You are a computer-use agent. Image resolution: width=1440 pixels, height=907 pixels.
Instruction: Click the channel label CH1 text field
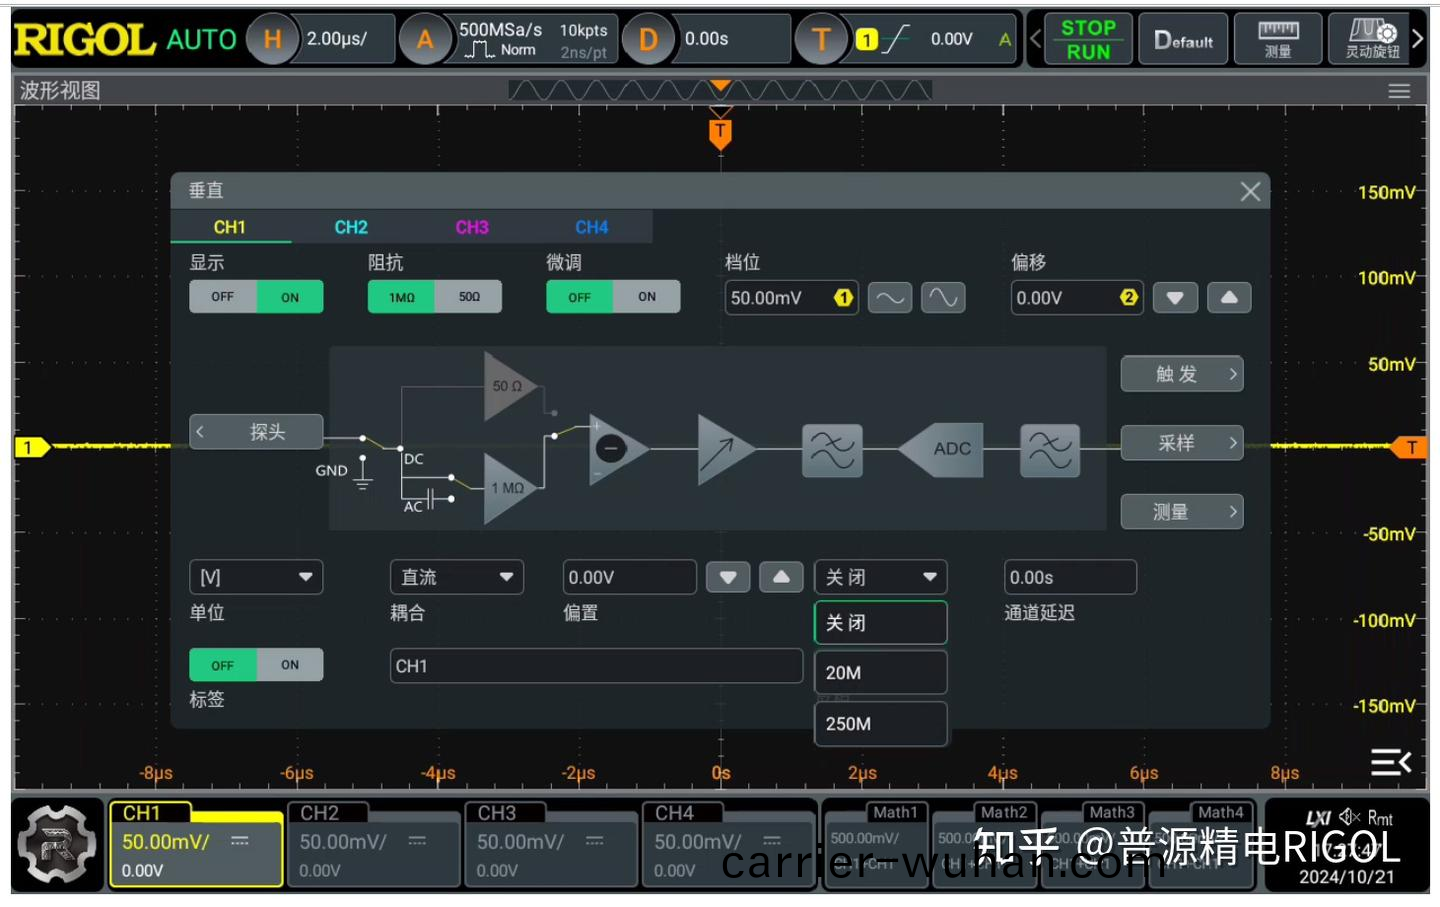596,666
